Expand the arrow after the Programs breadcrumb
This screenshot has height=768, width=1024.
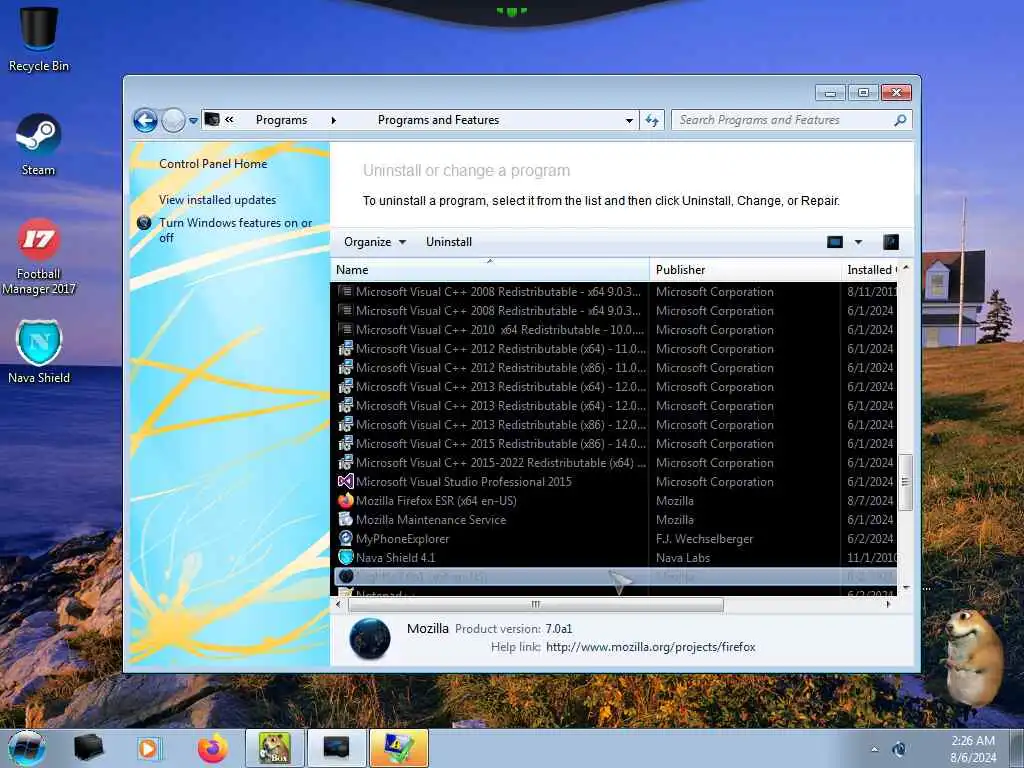pyautogui.click(x=334, y=120)
